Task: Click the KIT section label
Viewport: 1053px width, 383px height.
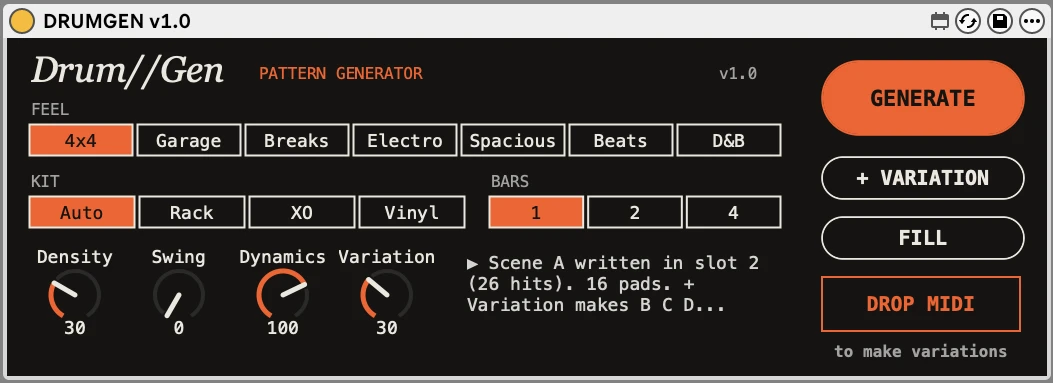Action: point(46,181)
